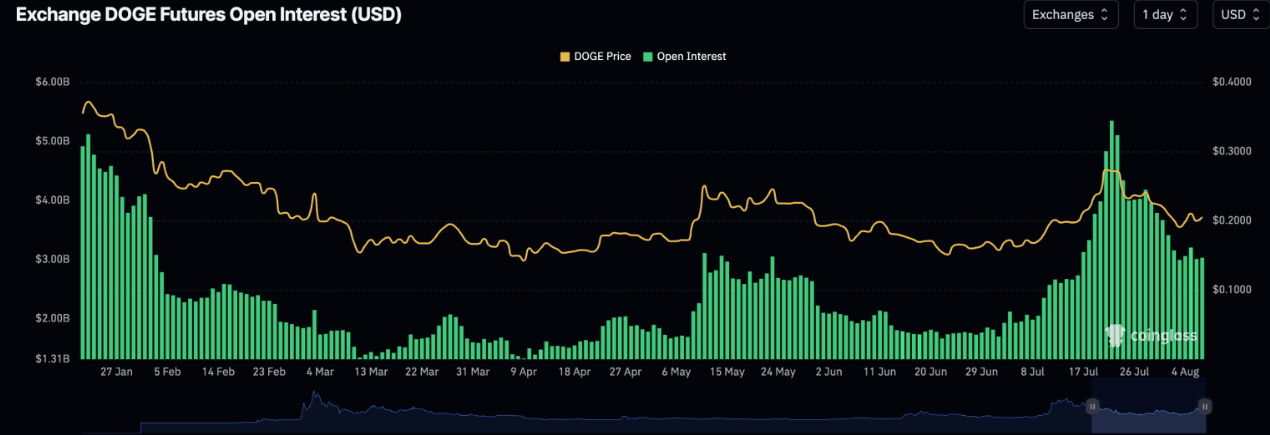Click the 11 Jun date label
This screenshot has width=1270, height=435.
click(880, 371)
